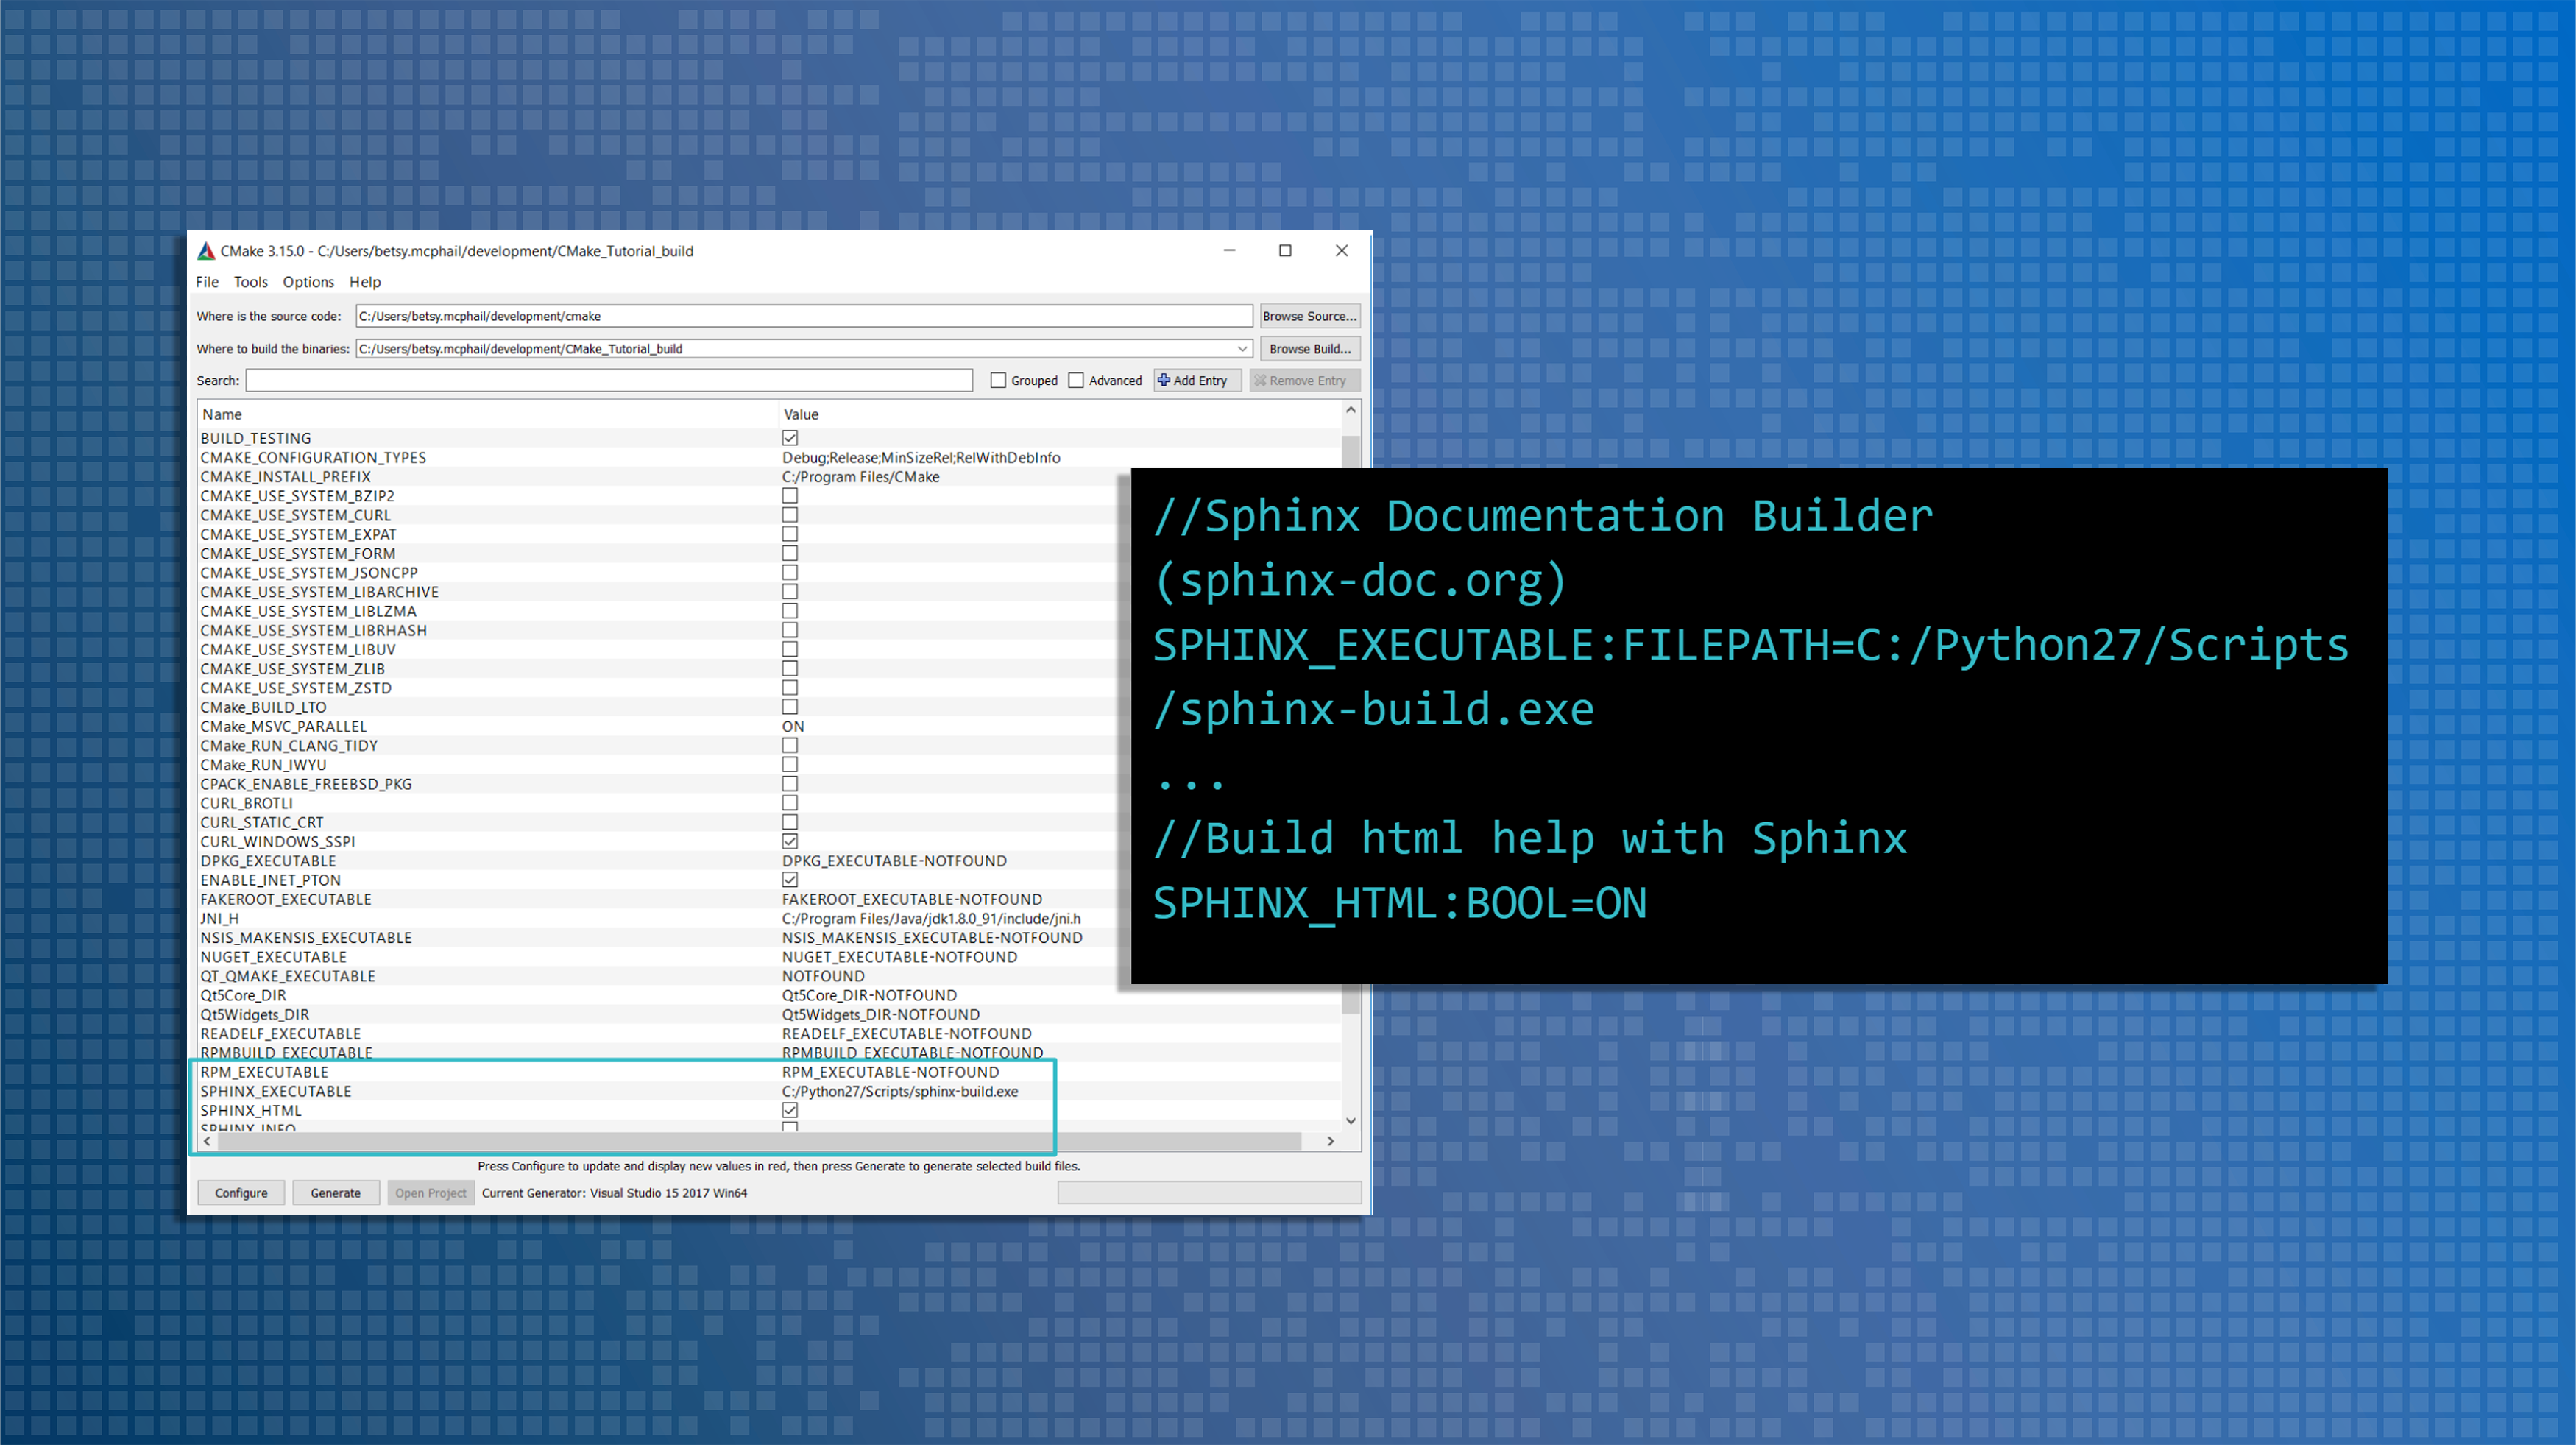This screenshot has width=2576, height=1445.
Task: Uncheck the ENABLE_INET_PTON value
Action: 790,880
